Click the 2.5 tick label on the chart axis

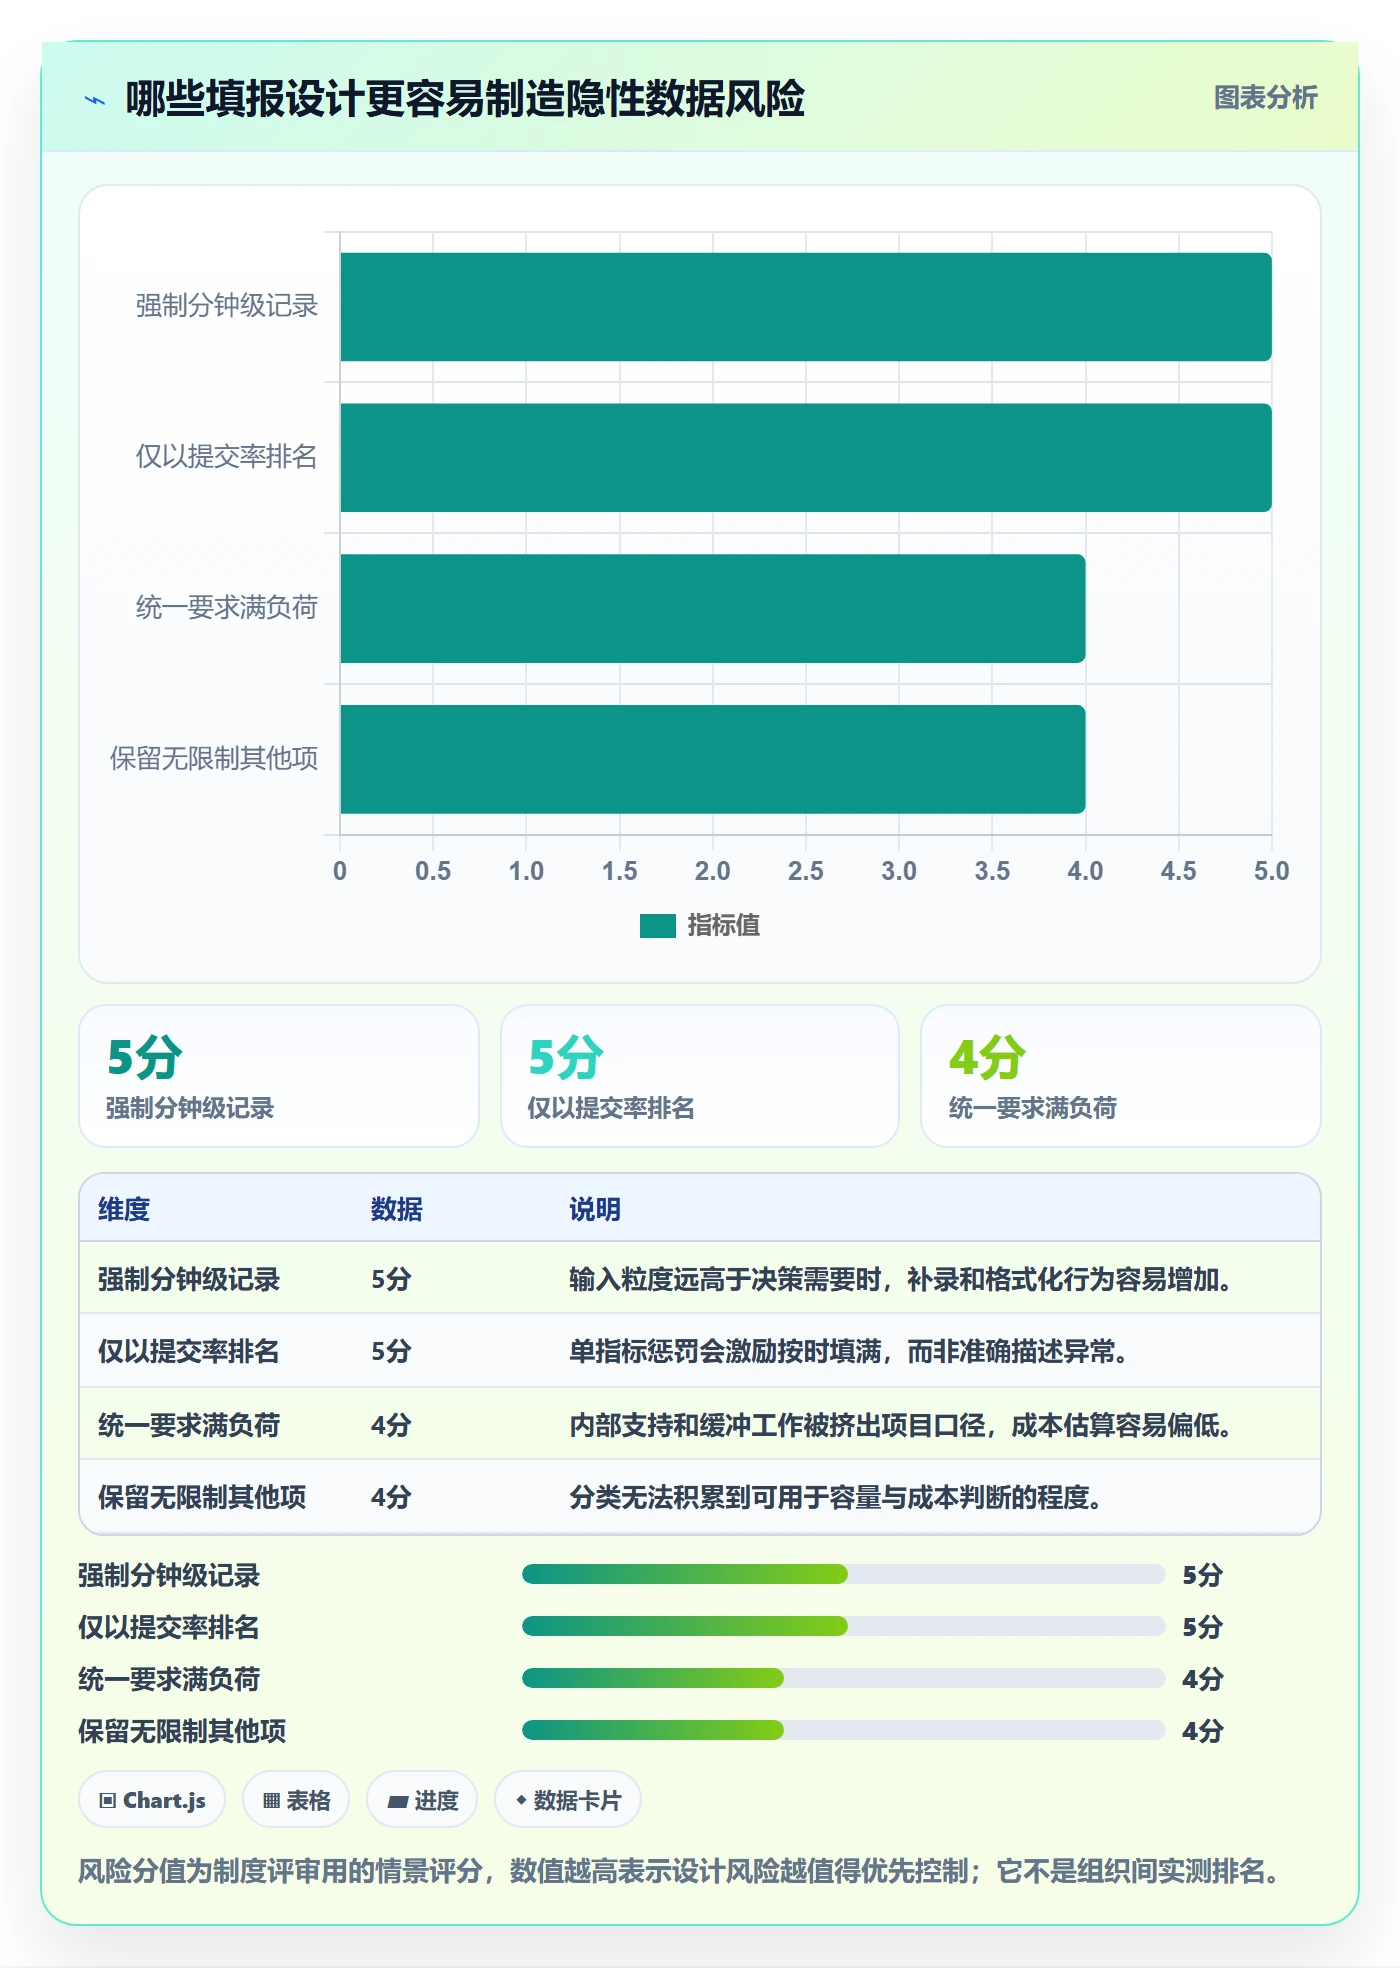click(x=806, y=871)
